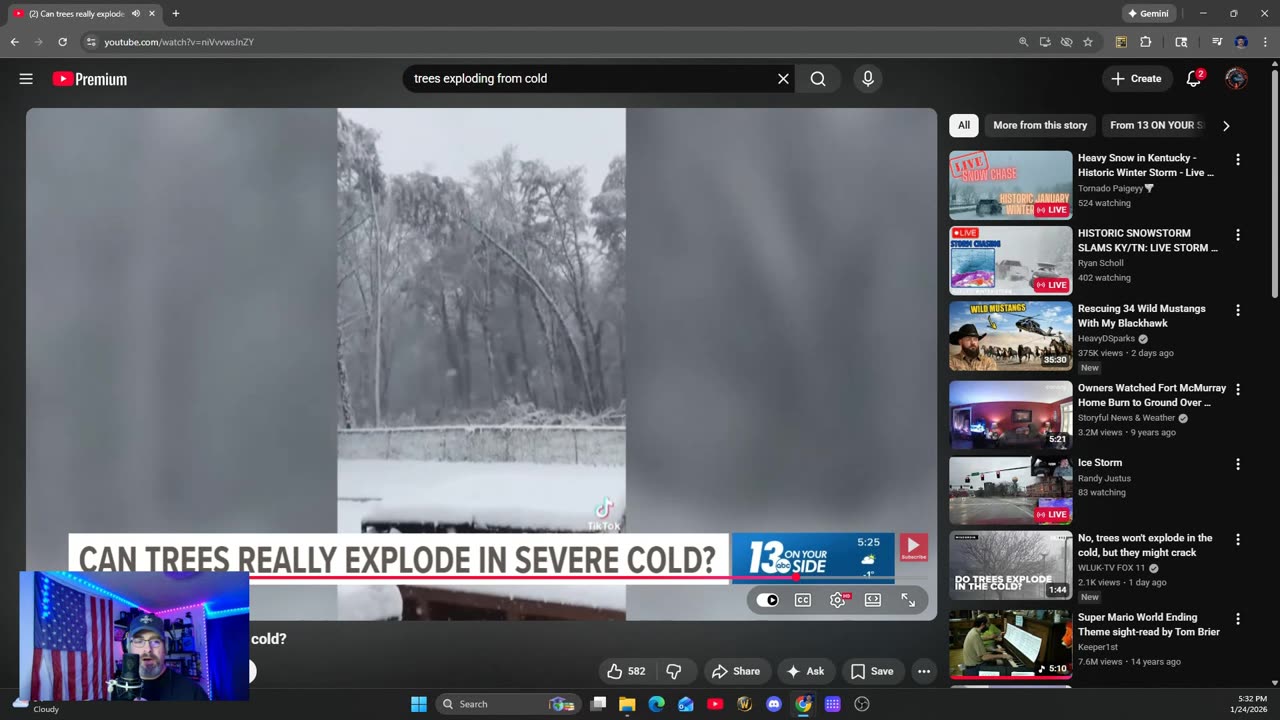This screenshot has height=720, width=1280.
Task: Open options for Rescuing 34 Wild Mustangs
Action: (1238, 311)
